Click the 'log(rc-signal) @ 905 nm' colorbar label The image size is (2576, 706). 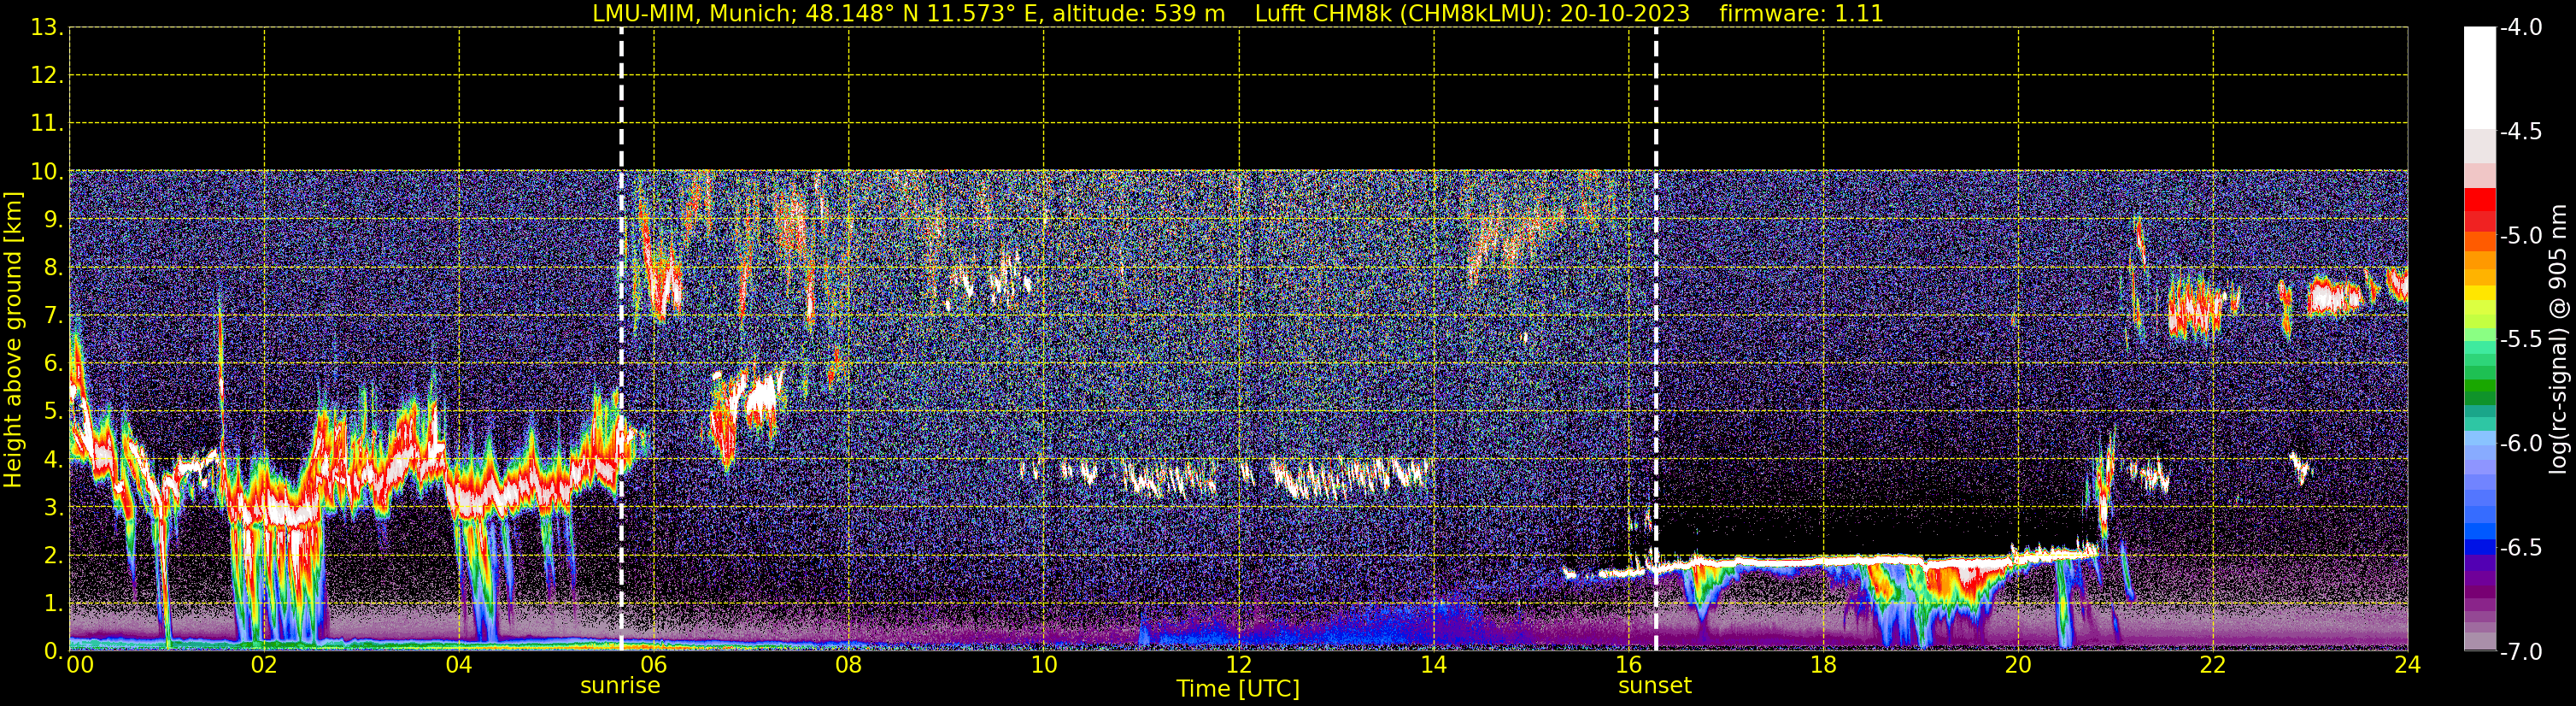click(2558, 339)
